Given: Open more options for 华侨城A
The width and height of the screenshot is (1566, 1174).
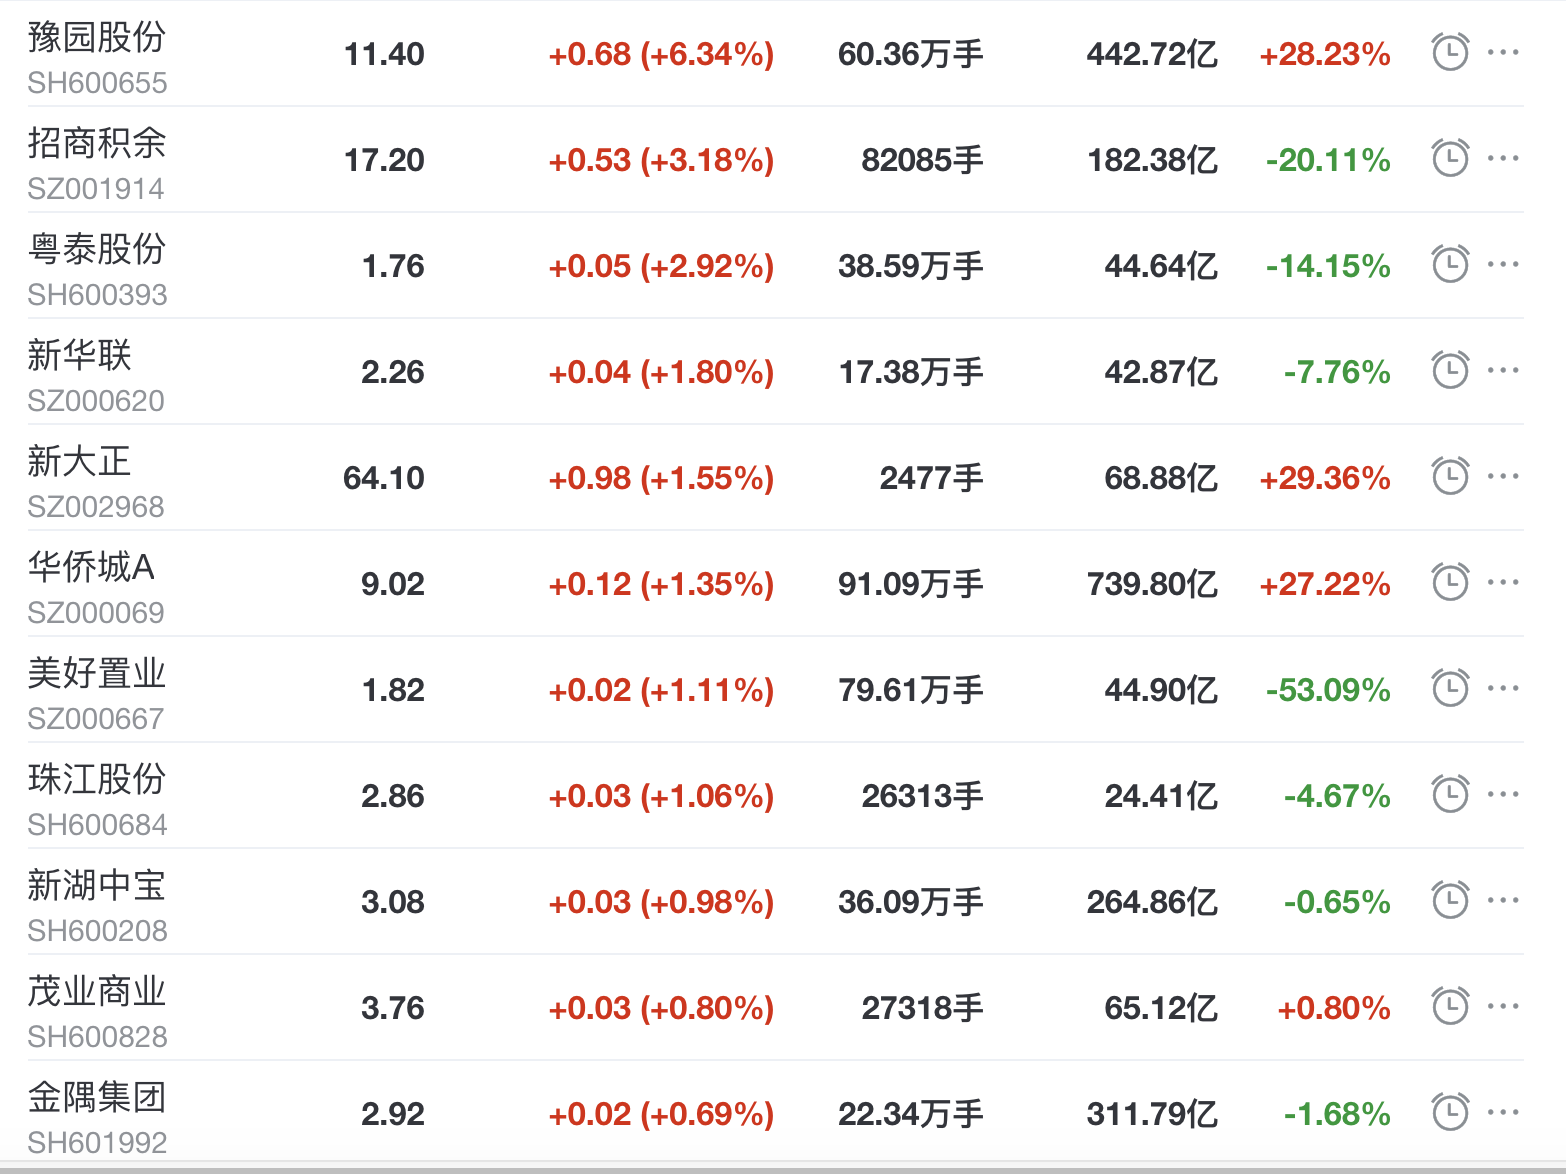Looking at the screenshot, I should pos(1503,582).
